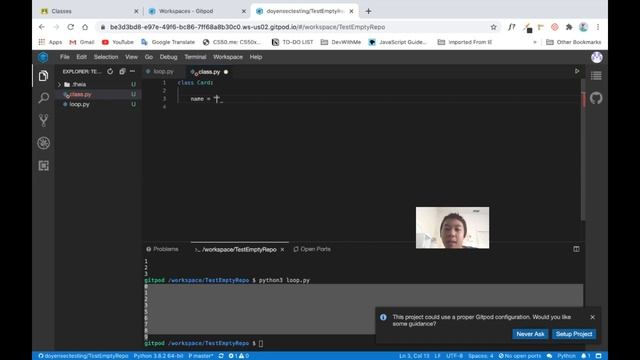640x360 pixels.
Task: Open the Workspace menu
Action: [228, 57]
